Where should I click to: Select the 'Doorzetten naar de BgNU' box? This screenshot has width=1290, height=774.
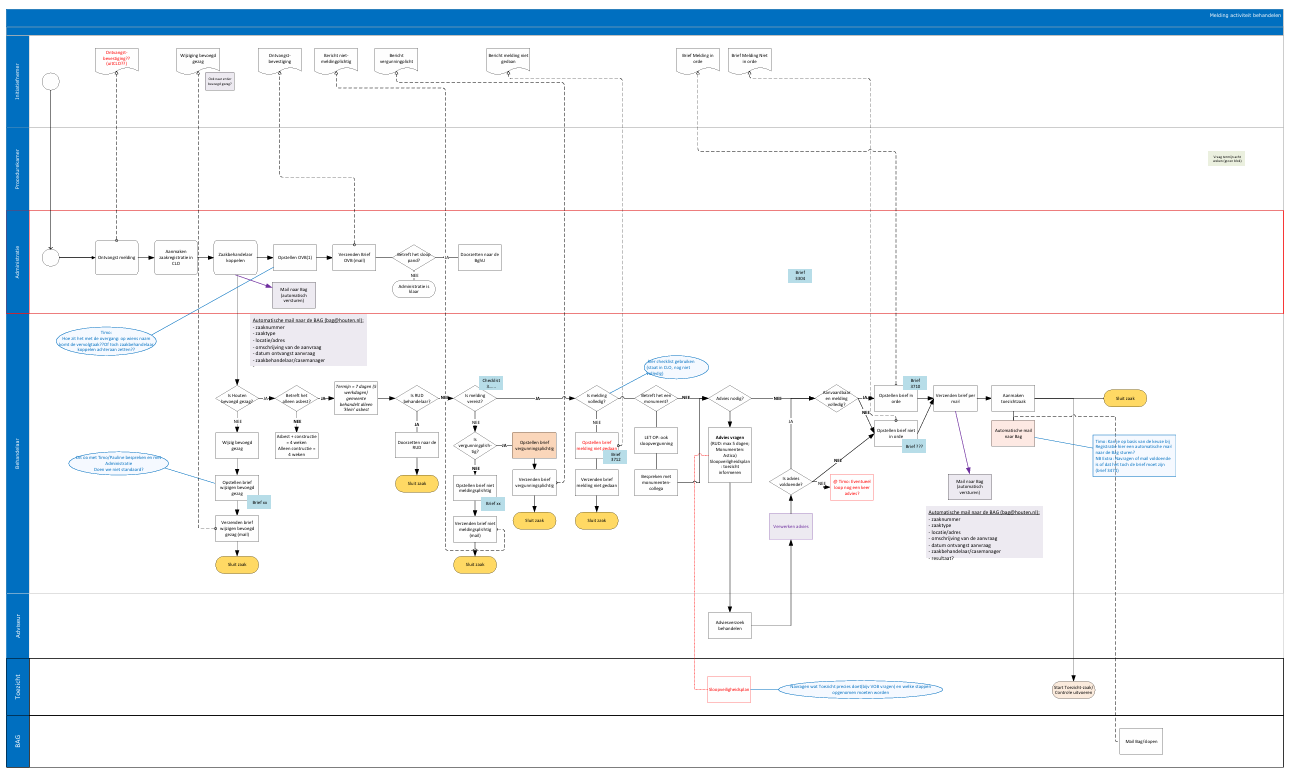[478, 257]
